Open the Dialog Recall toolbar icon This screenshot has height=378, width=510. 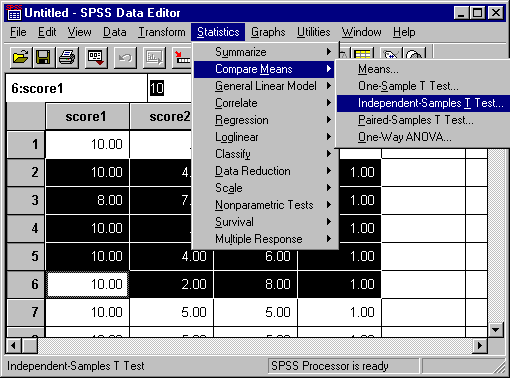(x=96, y=58)
